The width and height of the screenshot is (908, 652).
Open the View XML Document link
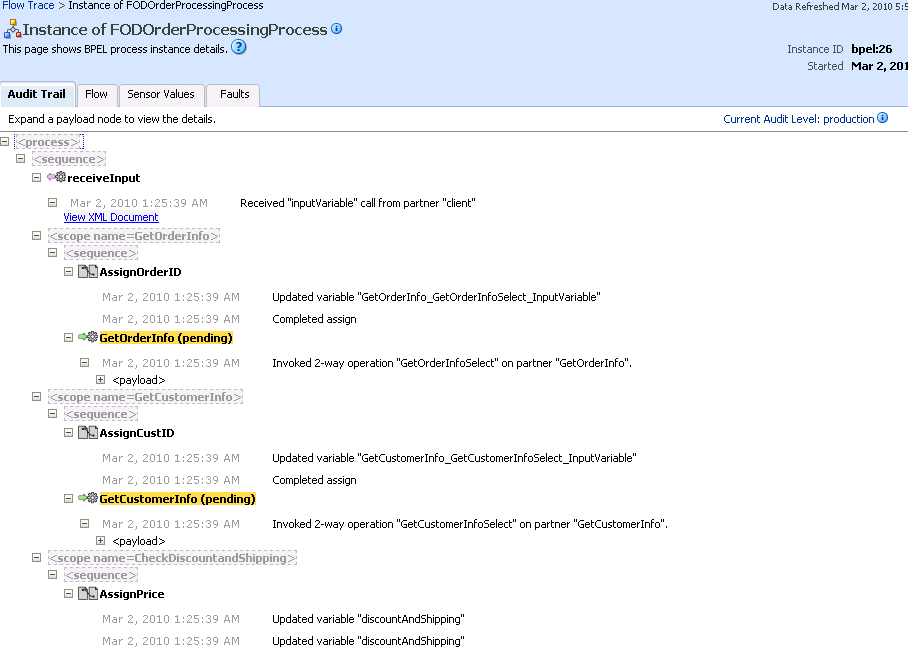110,217
